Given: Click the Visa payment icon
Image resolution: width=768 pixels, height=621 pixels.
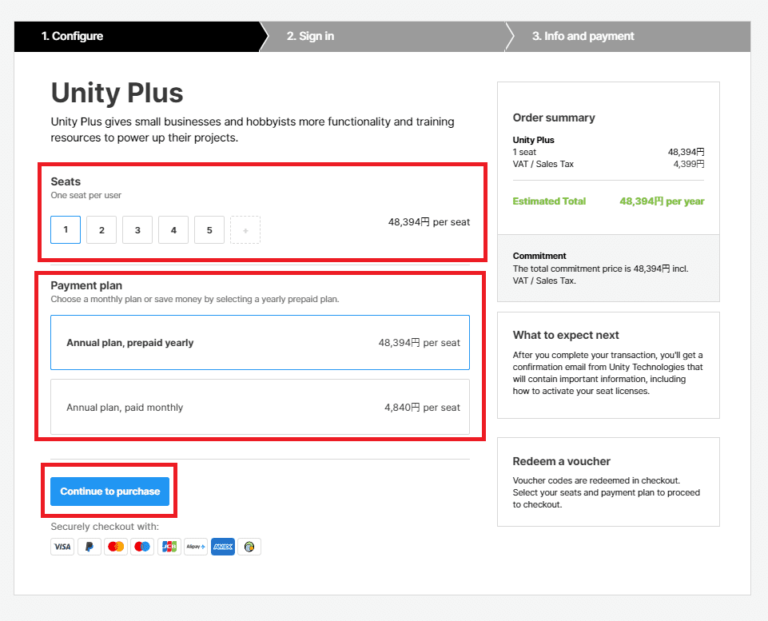Looking at the screenshot, I should (x=62, y=547).
